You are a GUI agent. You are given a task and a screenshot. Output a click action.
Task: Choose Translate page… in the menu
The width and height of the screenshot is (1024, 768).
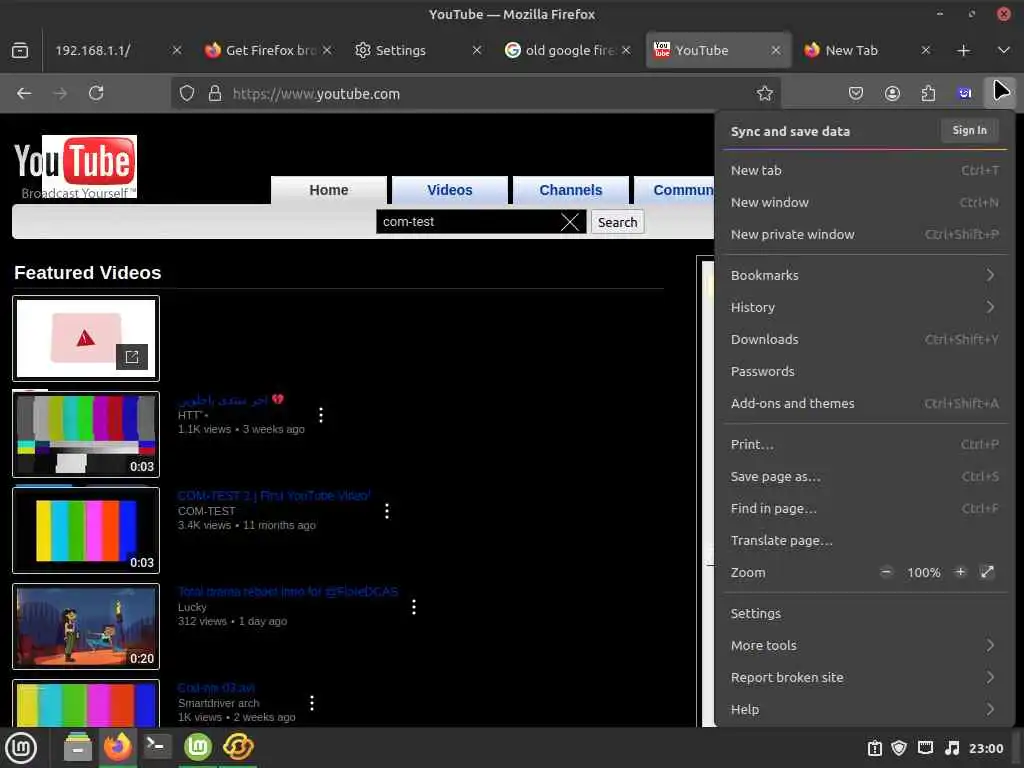(x=865, y=540)
